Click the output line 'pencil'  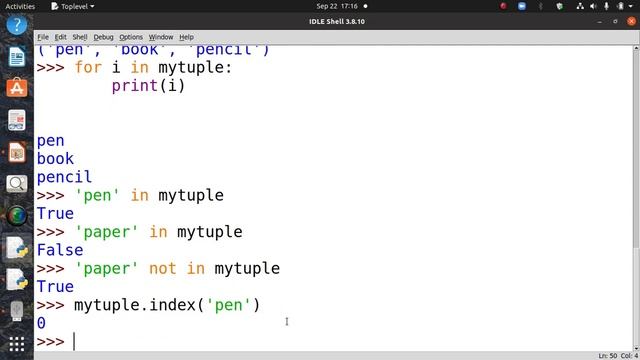pos(64,177)
